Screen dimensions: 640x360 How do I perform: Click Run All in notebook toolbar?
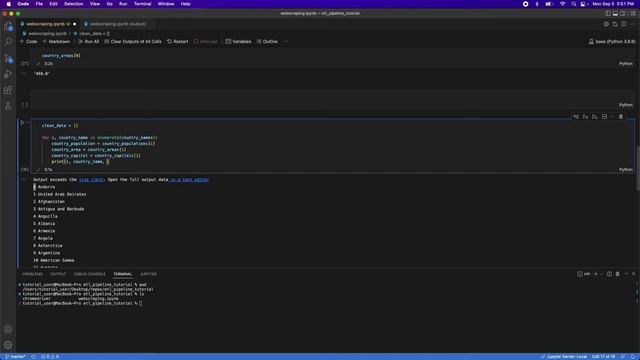click(89, 42)
